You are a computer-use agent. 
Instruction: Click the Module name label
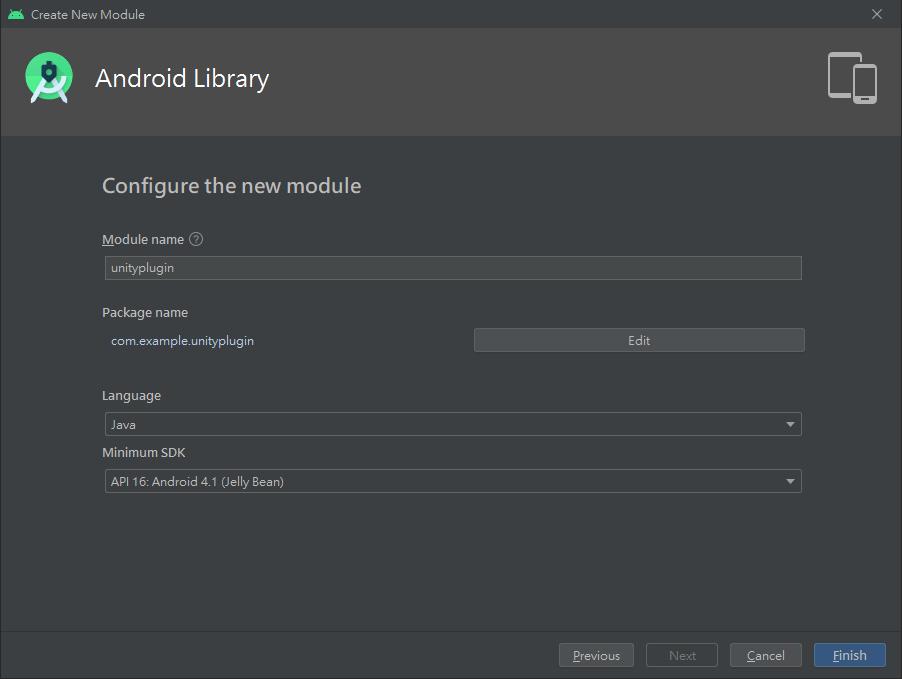(x=143, y=239)
